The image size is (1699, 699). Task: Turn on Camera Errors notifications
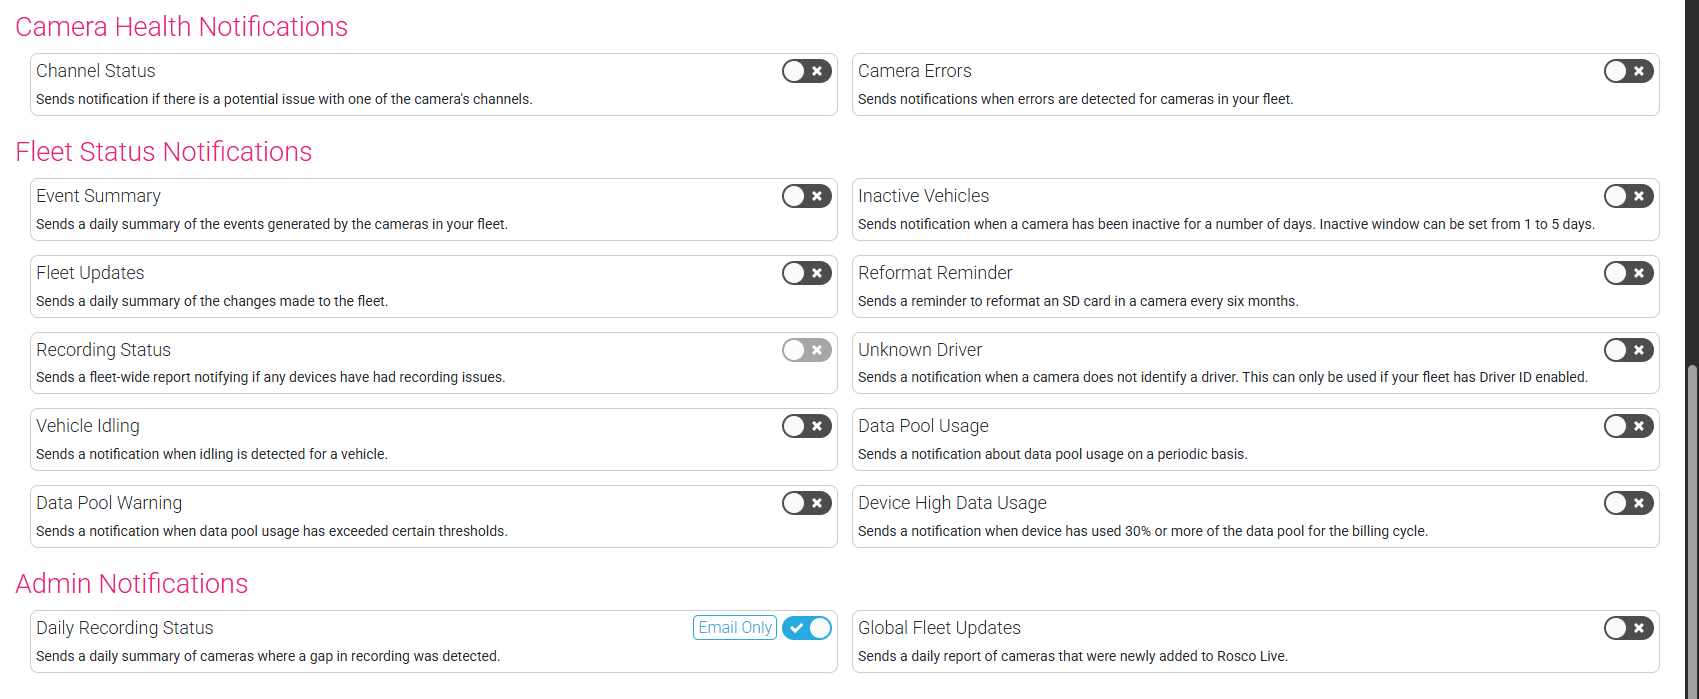1628,71
